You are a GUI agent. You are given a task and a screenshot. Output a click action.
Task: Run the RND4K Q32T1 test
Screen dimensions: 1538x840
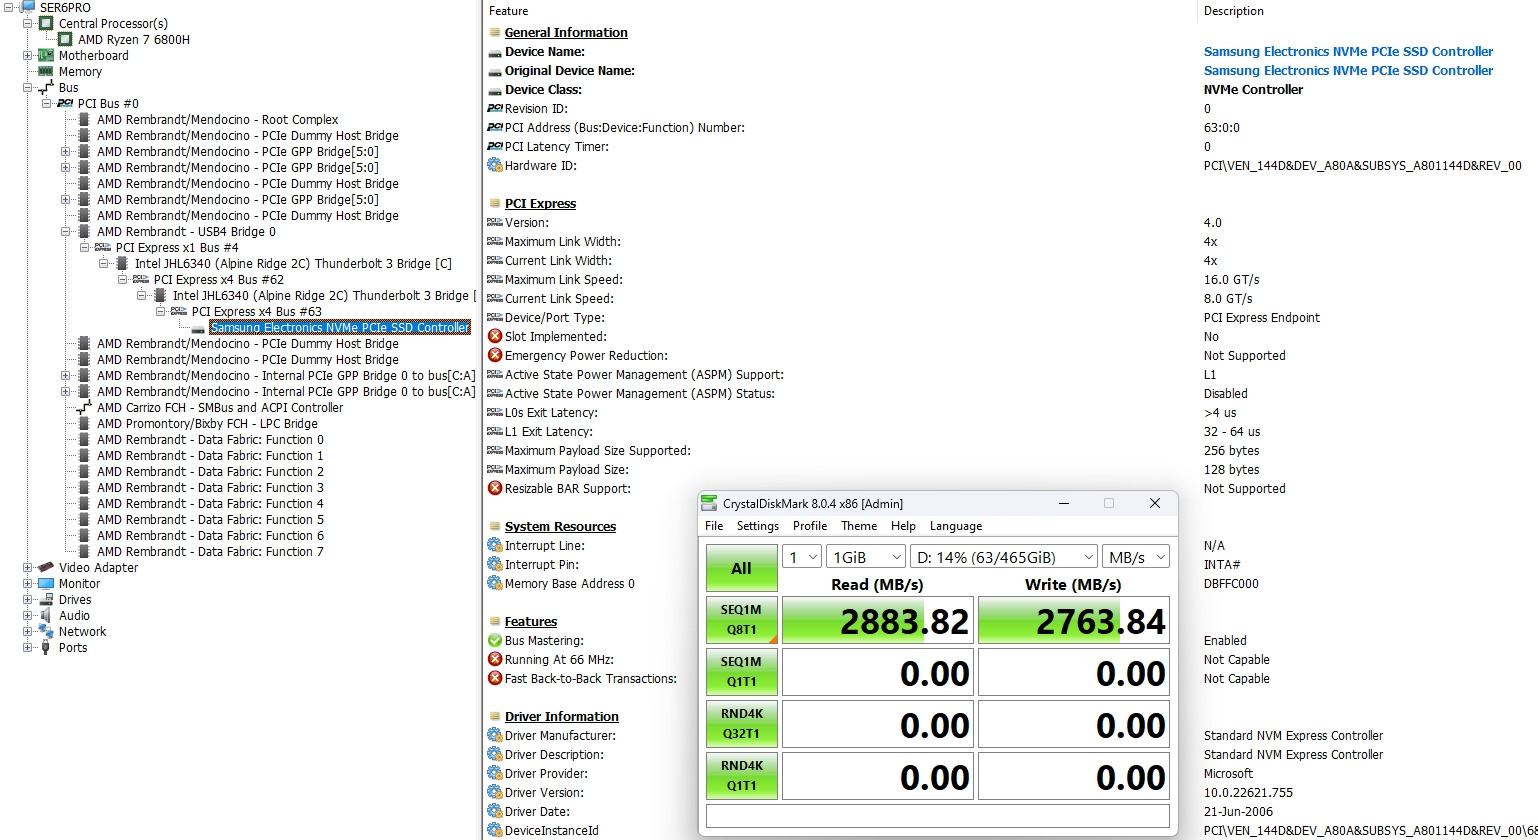[741, 724]
